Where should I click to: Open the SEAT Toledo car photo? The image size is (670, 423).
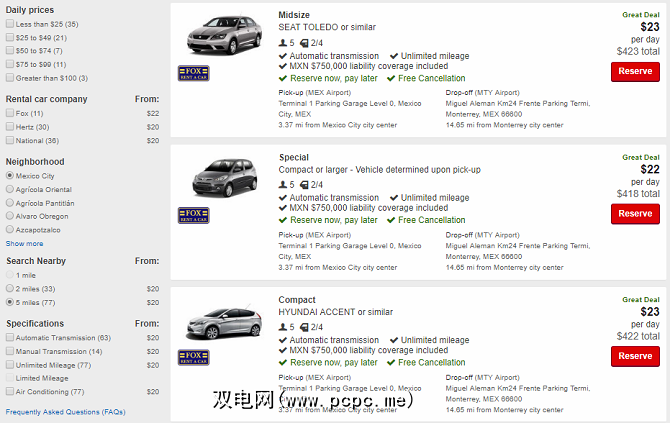(x=224, y=35)
